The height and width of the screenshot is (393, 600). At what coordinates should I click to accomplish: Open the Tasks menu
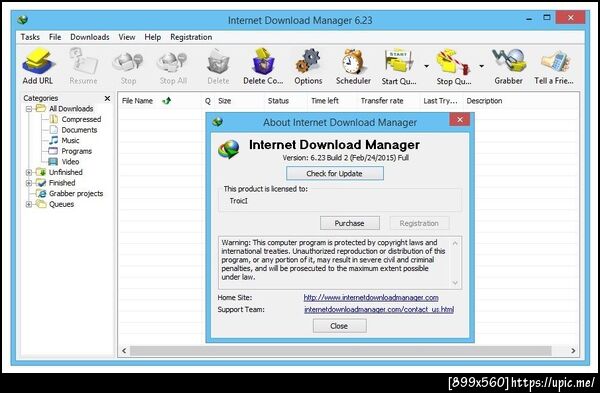(30, 37)
